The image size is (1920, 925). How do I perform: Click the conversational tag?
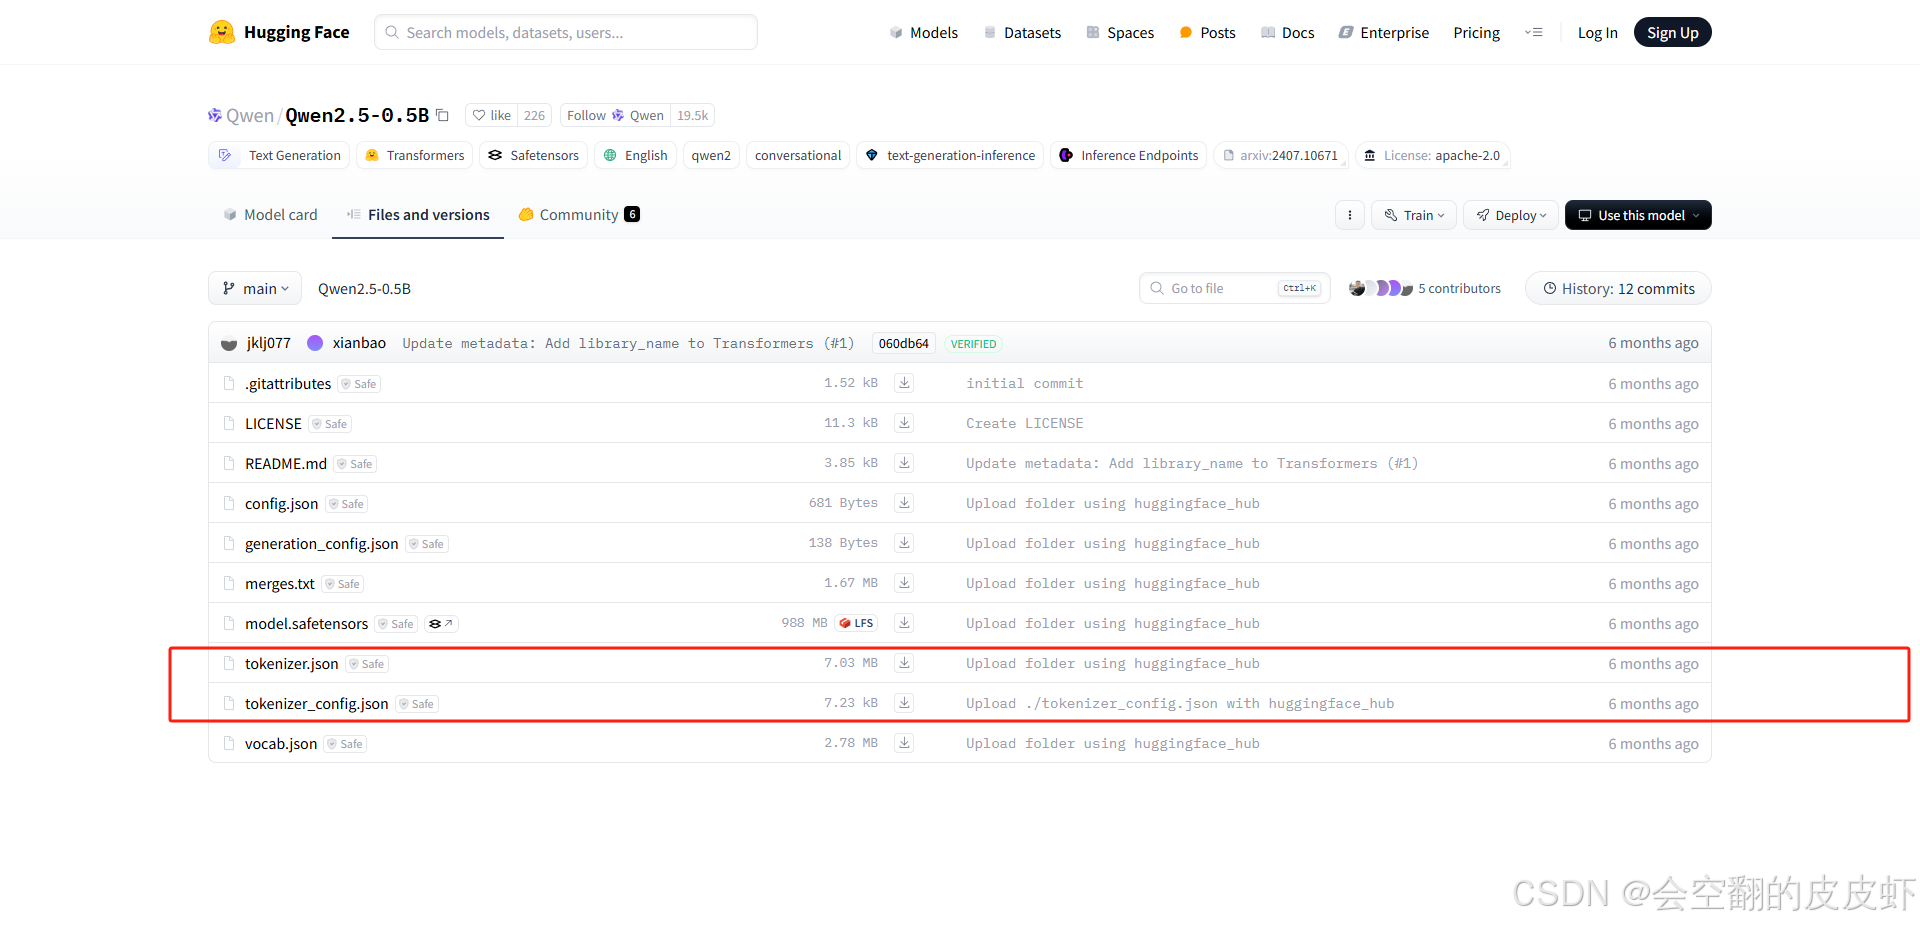point(798,155)
